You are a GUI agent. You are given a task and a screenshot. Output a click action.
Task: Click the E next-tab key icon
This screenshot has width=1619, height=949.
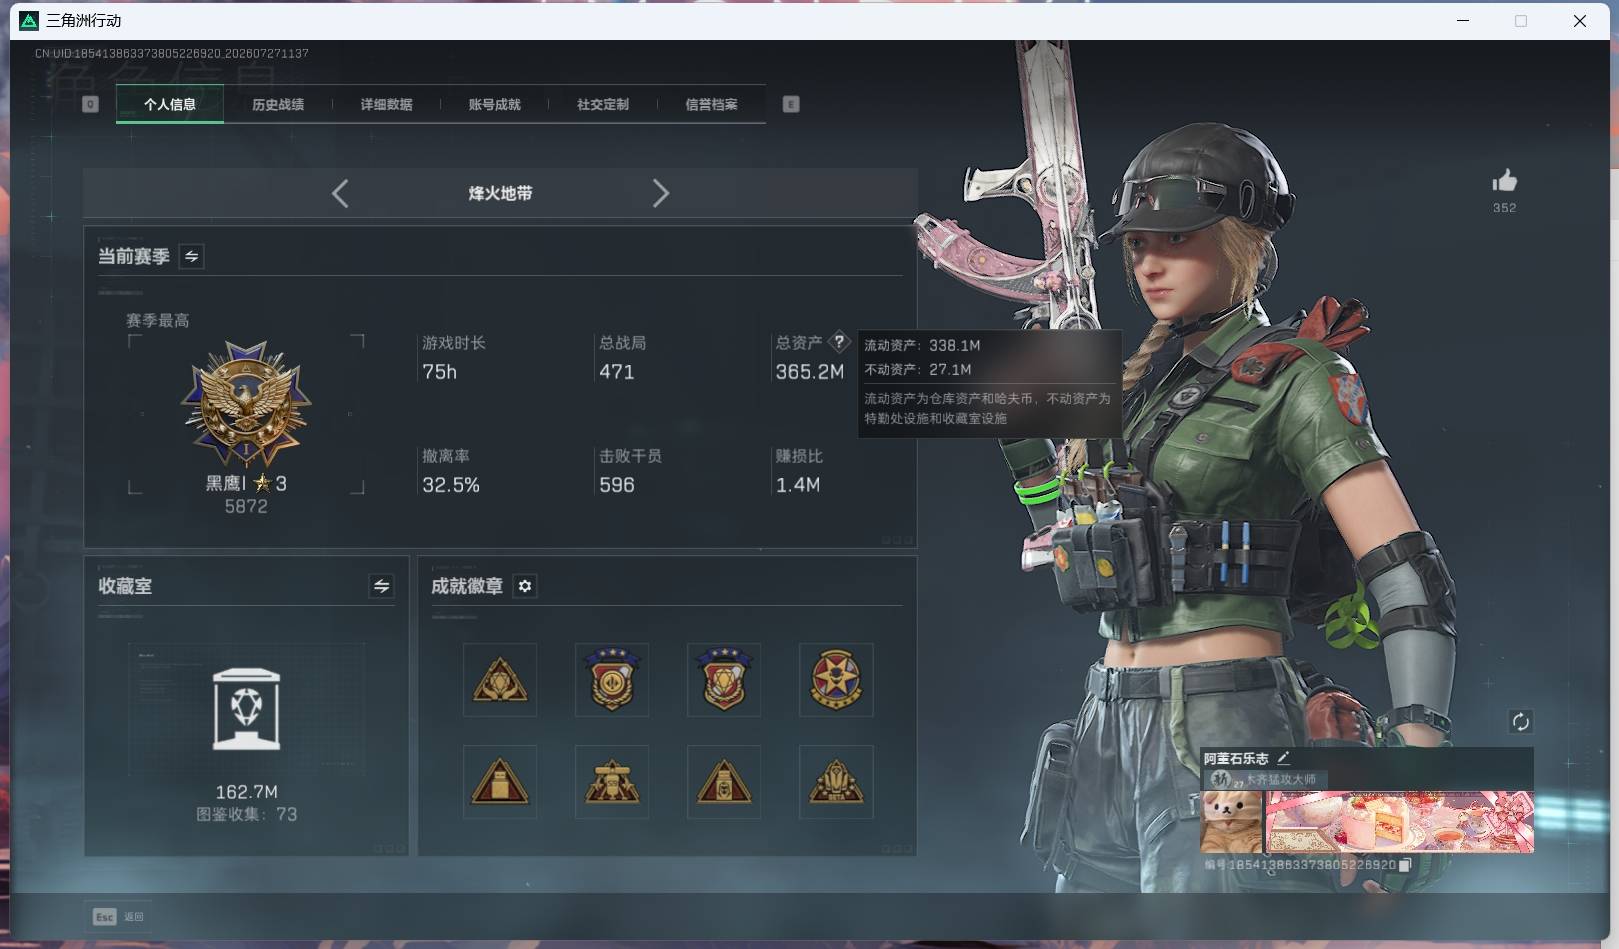(791, 104)
